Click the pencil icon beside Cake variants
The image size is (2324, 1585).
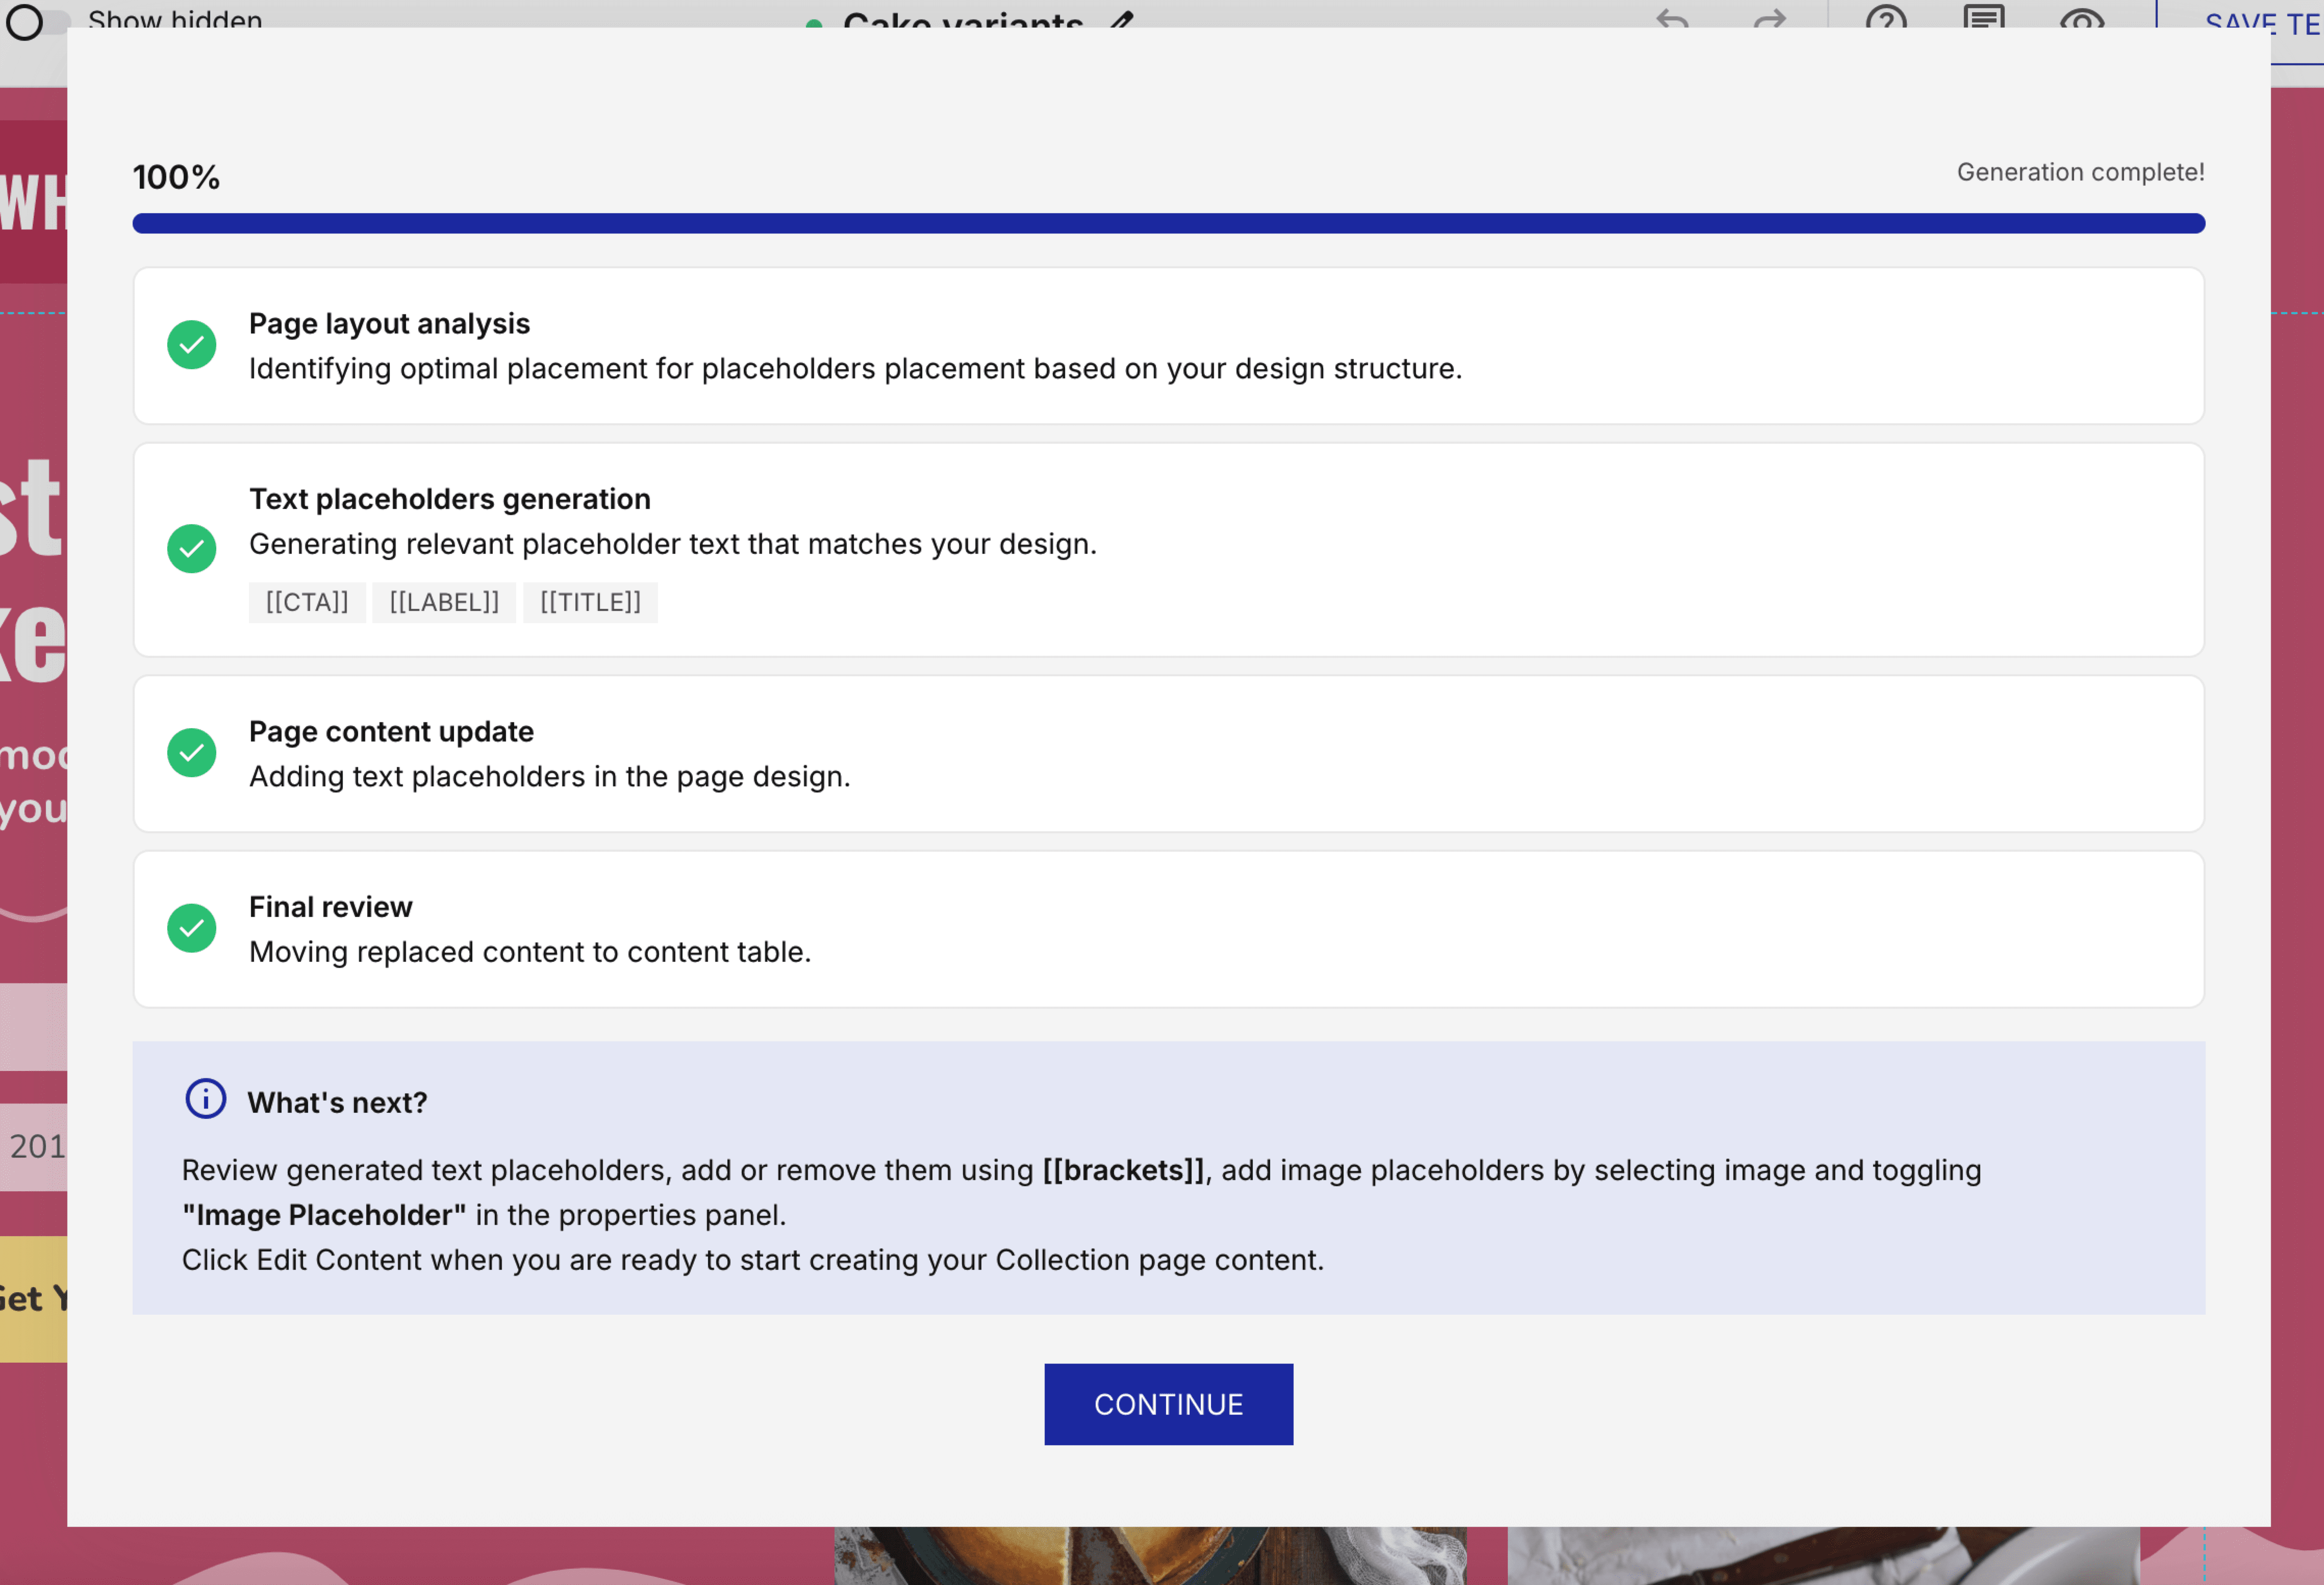point(1122,18)
